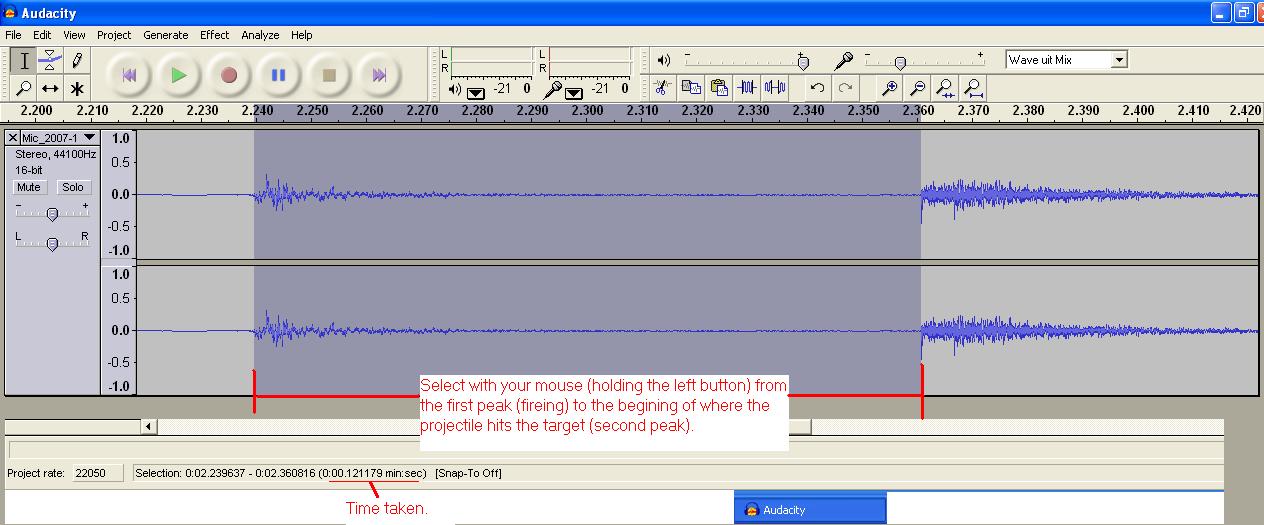Open the Effect menu
1264x525 pixels.
[214, 35]
